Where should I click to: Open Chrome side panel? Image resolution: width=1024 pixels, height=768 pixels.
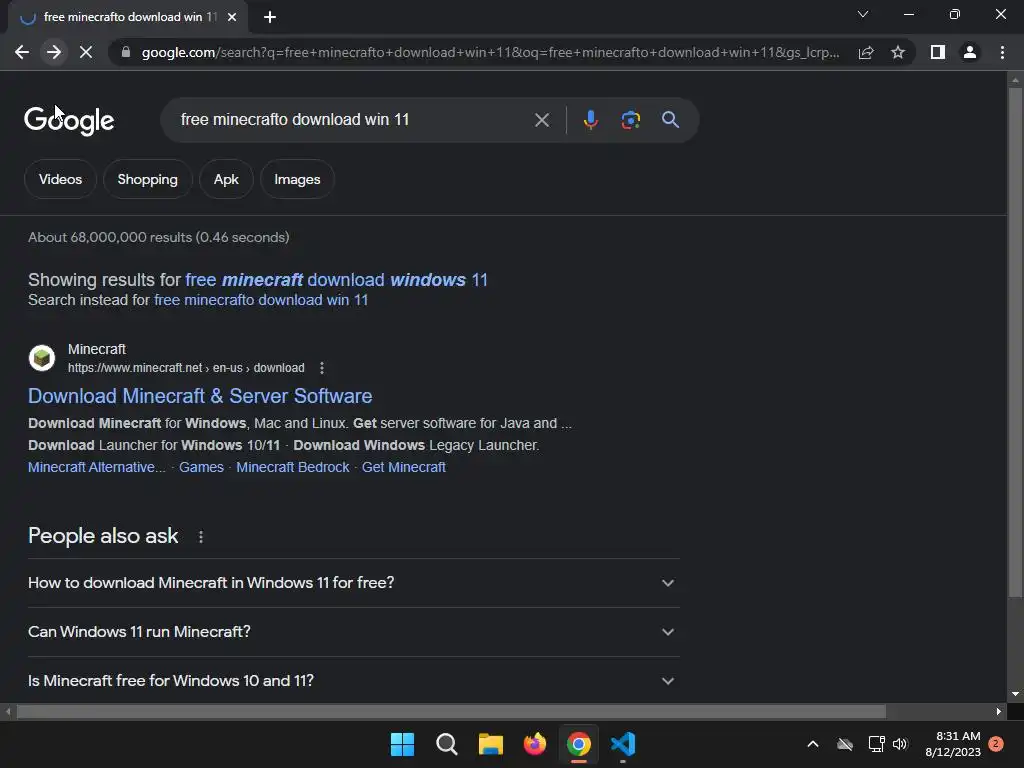pyautogui.click(x=938, y=52)
